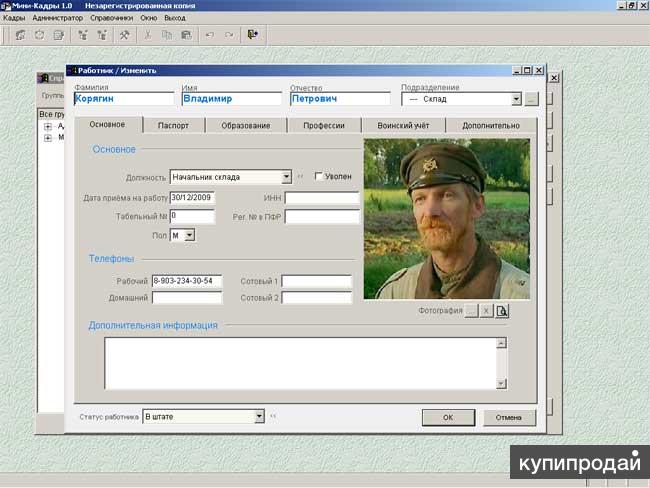
Task: Remove photo with the X button
Action: (x=487, y=311)
